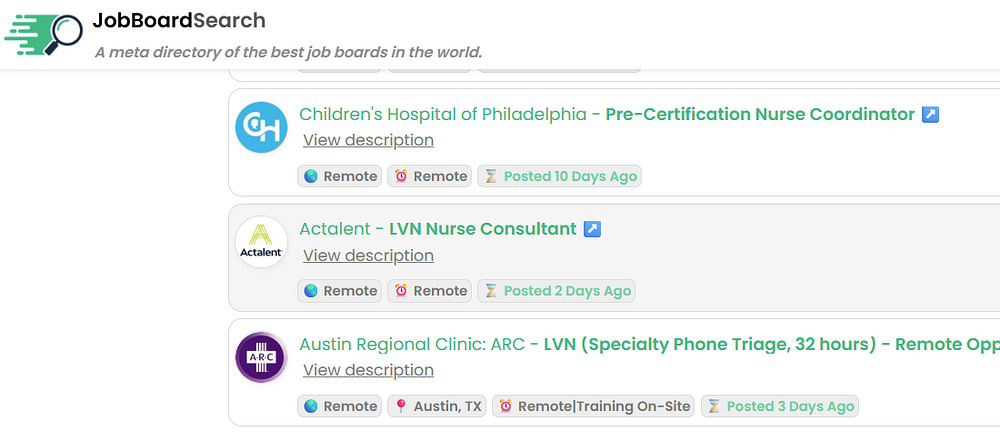Click the alarm-clock Remote tag on Children's Hospital job
Screen dimensions: 1000x432
430,176
